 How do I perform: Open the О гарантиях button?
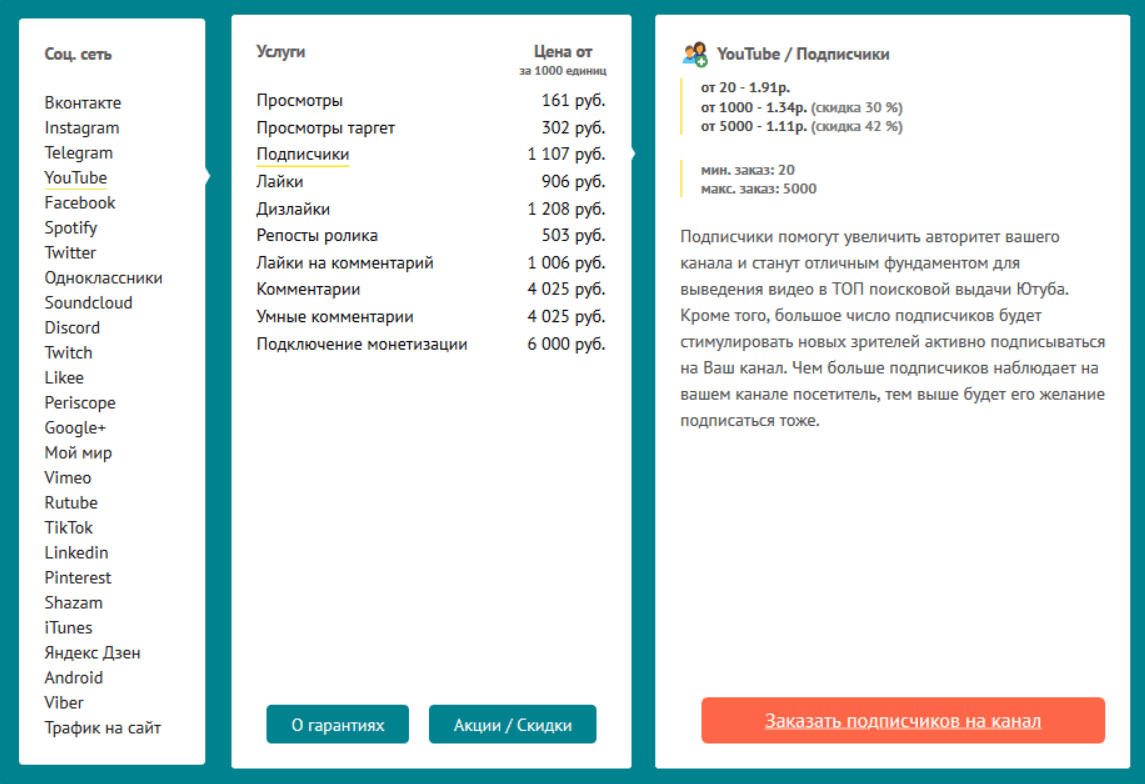(x=337, y=724)
